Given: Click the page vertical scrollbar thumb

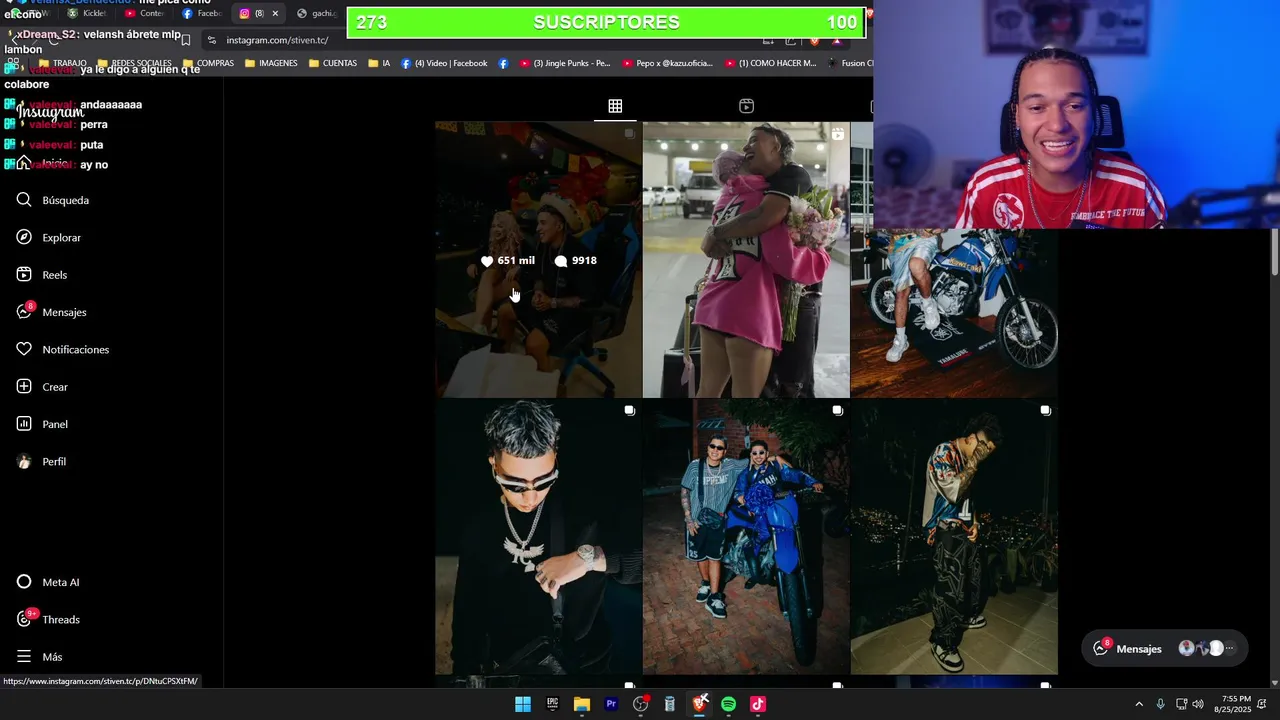Looking at the screenshot, I should point(1275,251).
